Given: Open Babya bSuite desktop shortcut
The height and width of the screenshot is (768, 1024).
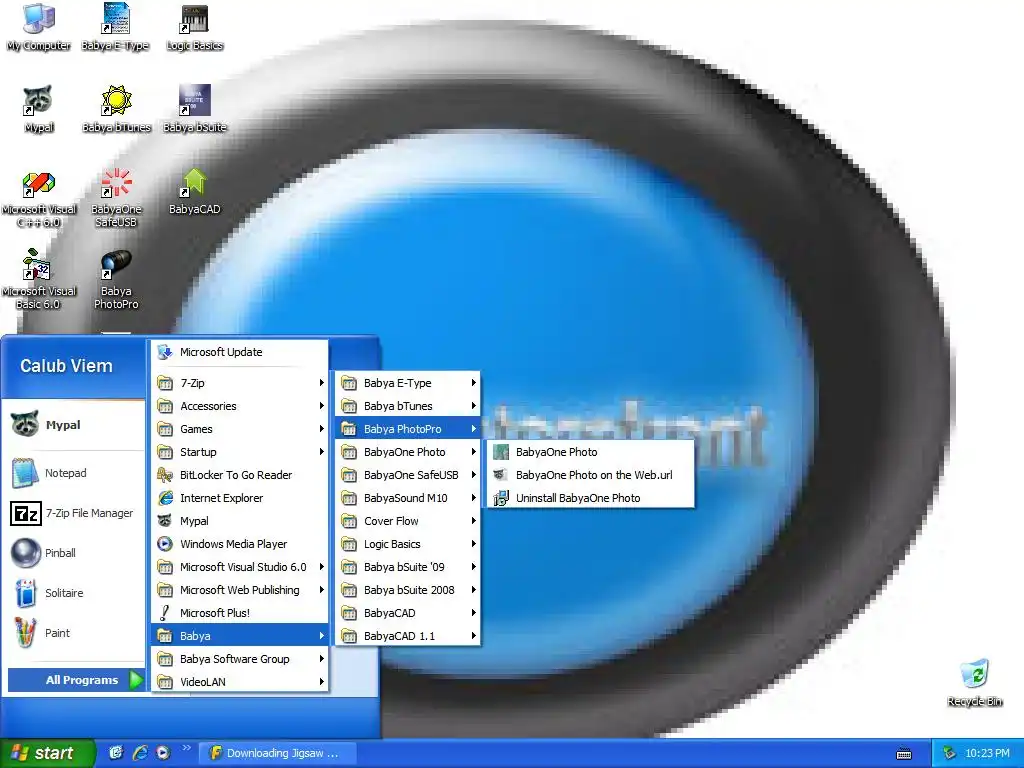Looking at the screenshot, I should (195, 109).
